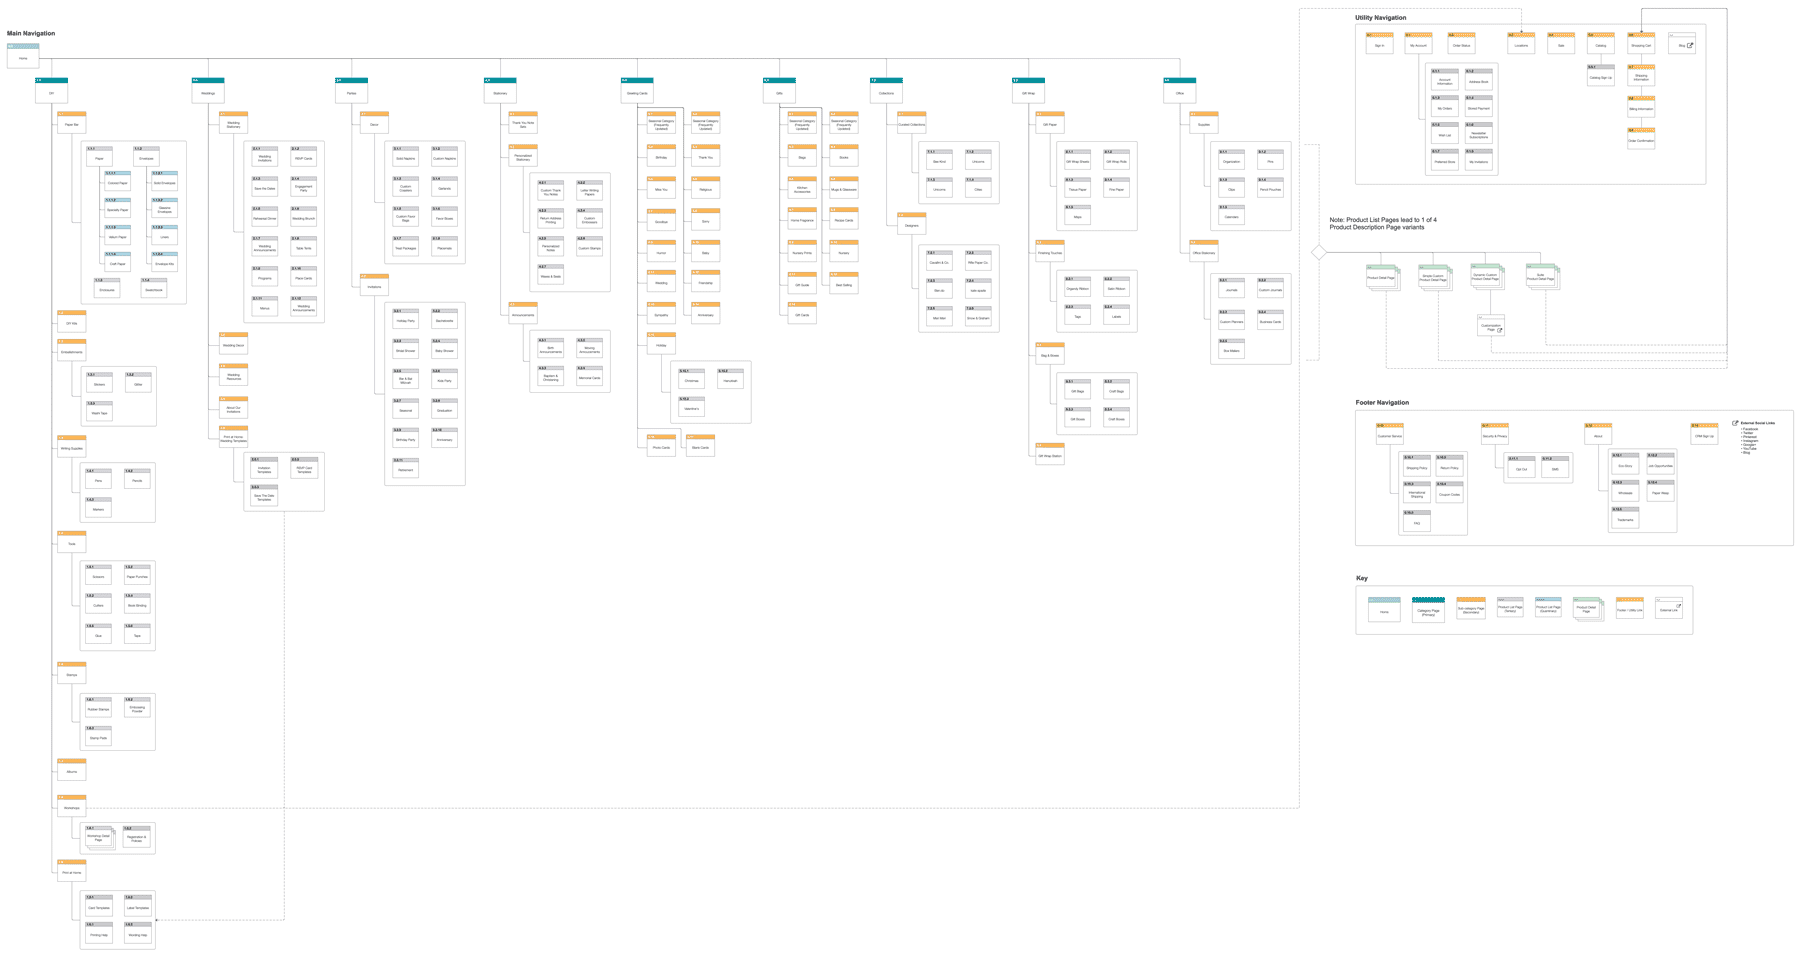
Task: Click the Order Confirmation node
Action: point(1641,139)
